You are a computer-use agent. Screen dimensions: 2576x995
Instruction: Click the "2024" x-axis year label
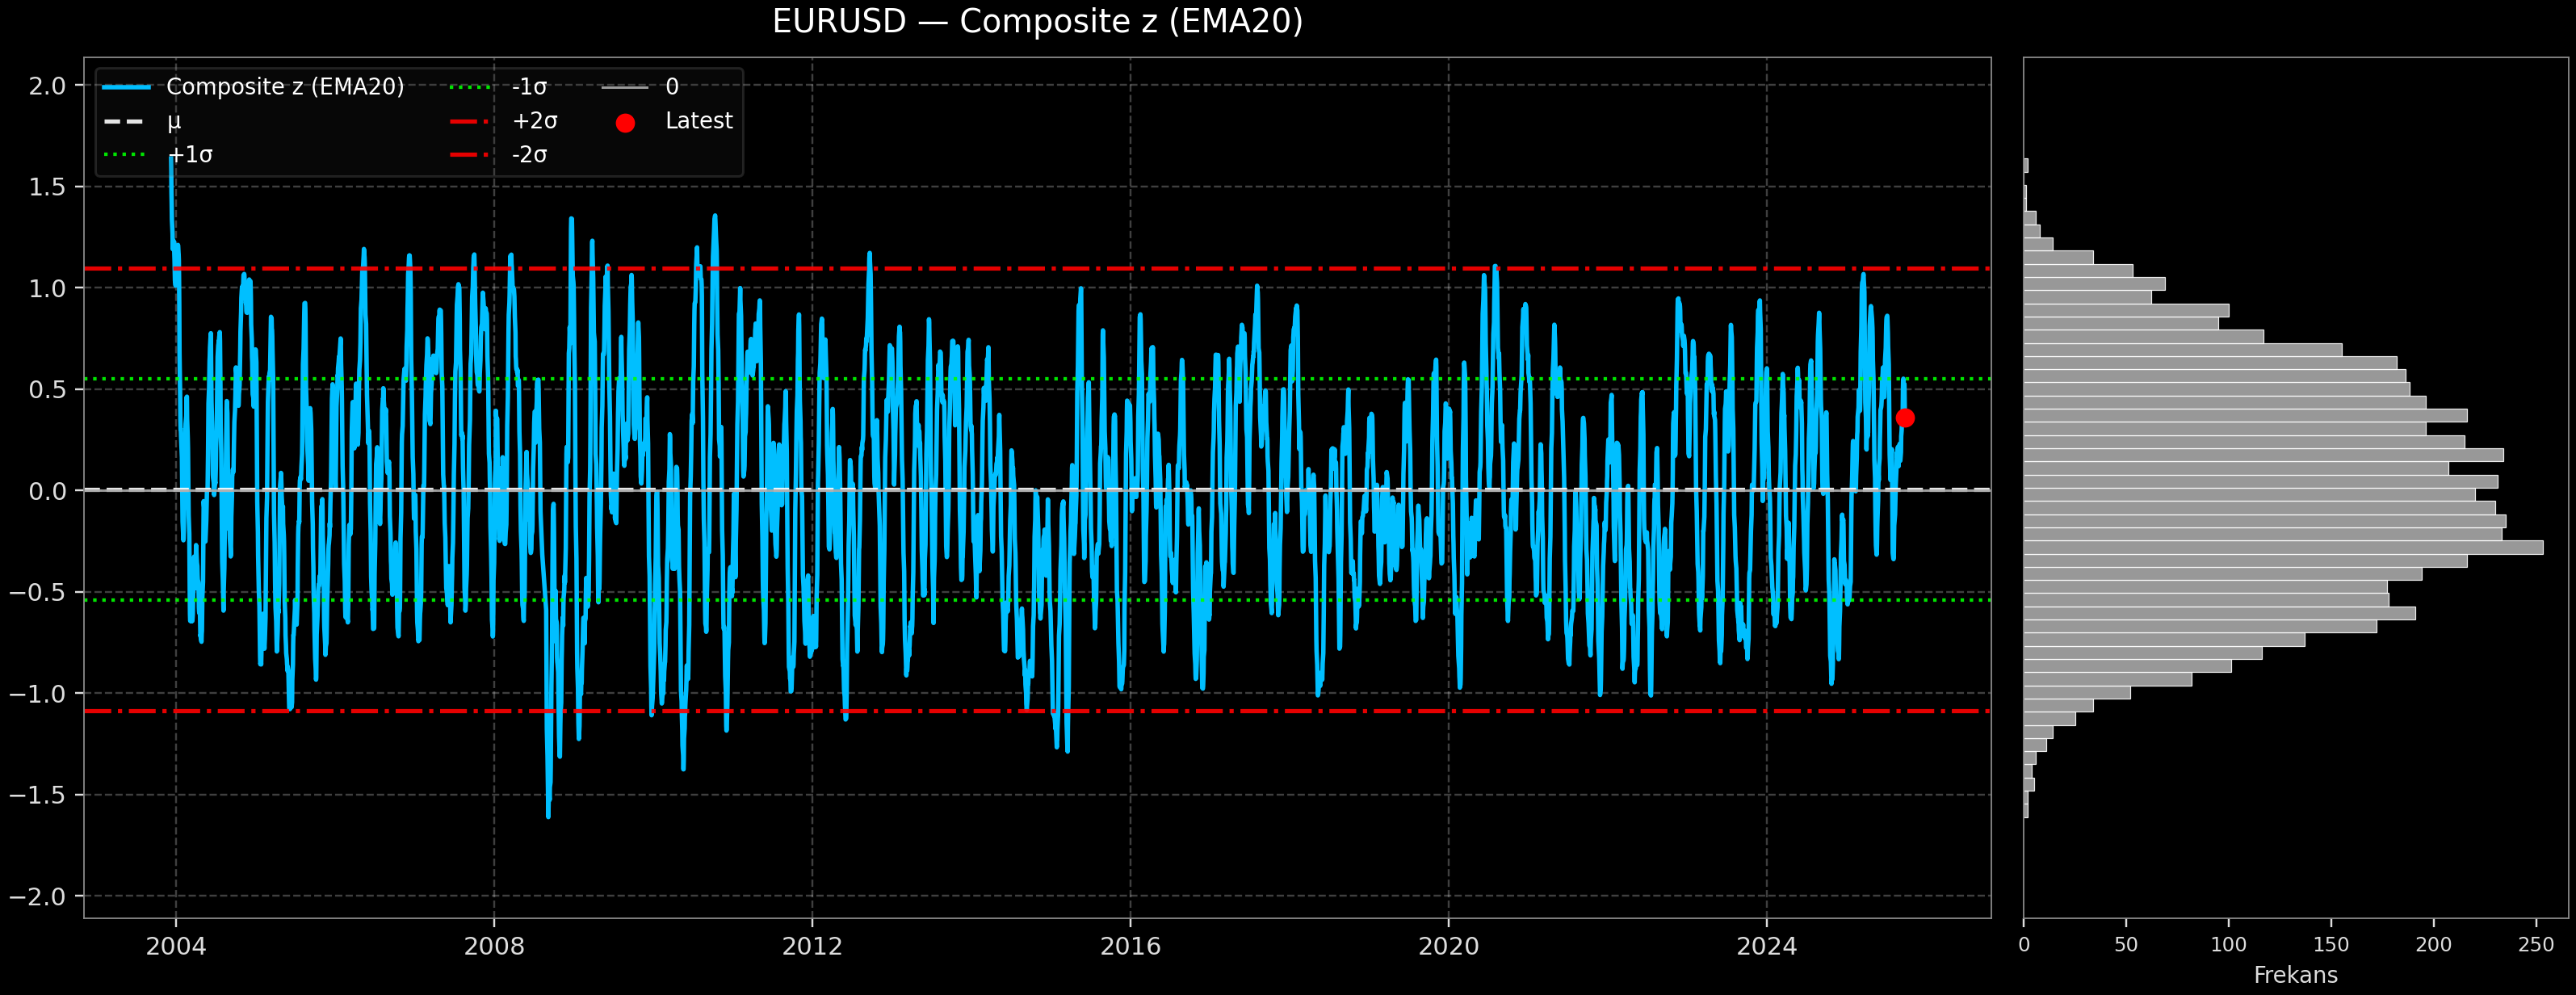[x=1767, y=946]
